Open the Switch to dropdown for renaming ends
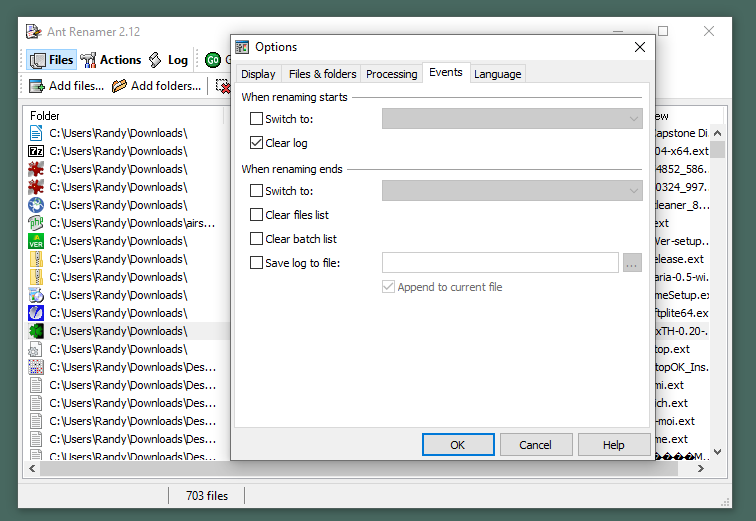Viewport: 756px width, 521px height. (512, 191)
